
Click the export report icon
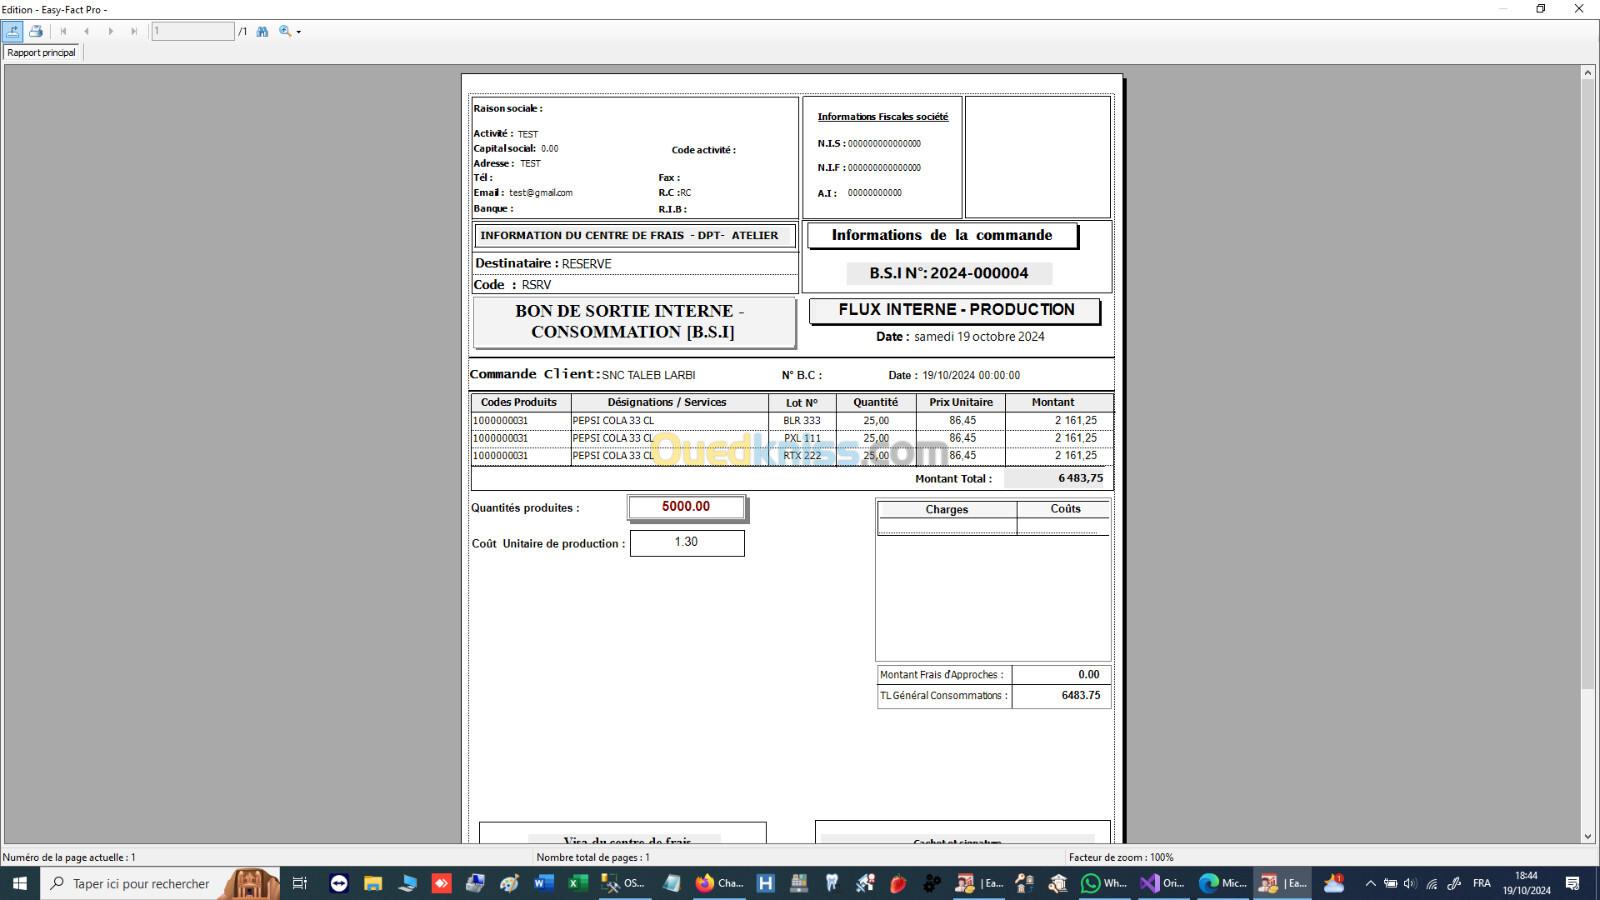13,31
